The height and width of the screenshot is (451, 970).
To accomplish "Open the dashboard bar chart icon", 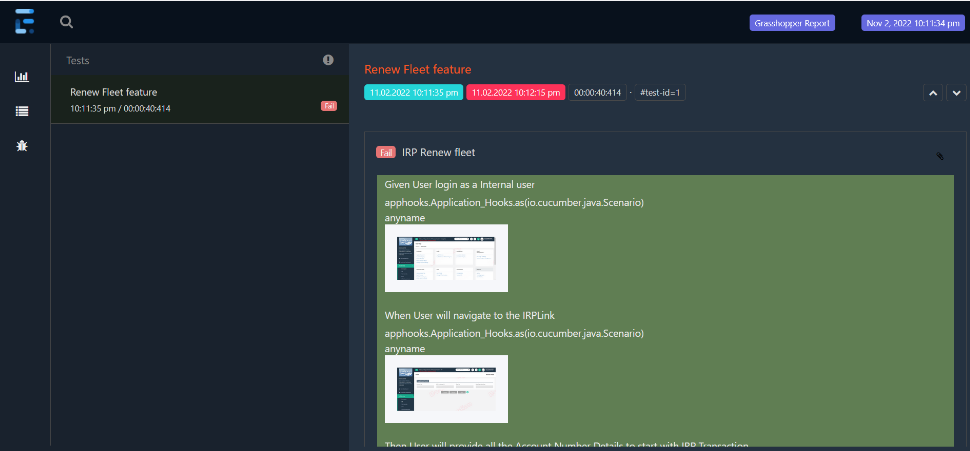I will click(x=22, y=77).
